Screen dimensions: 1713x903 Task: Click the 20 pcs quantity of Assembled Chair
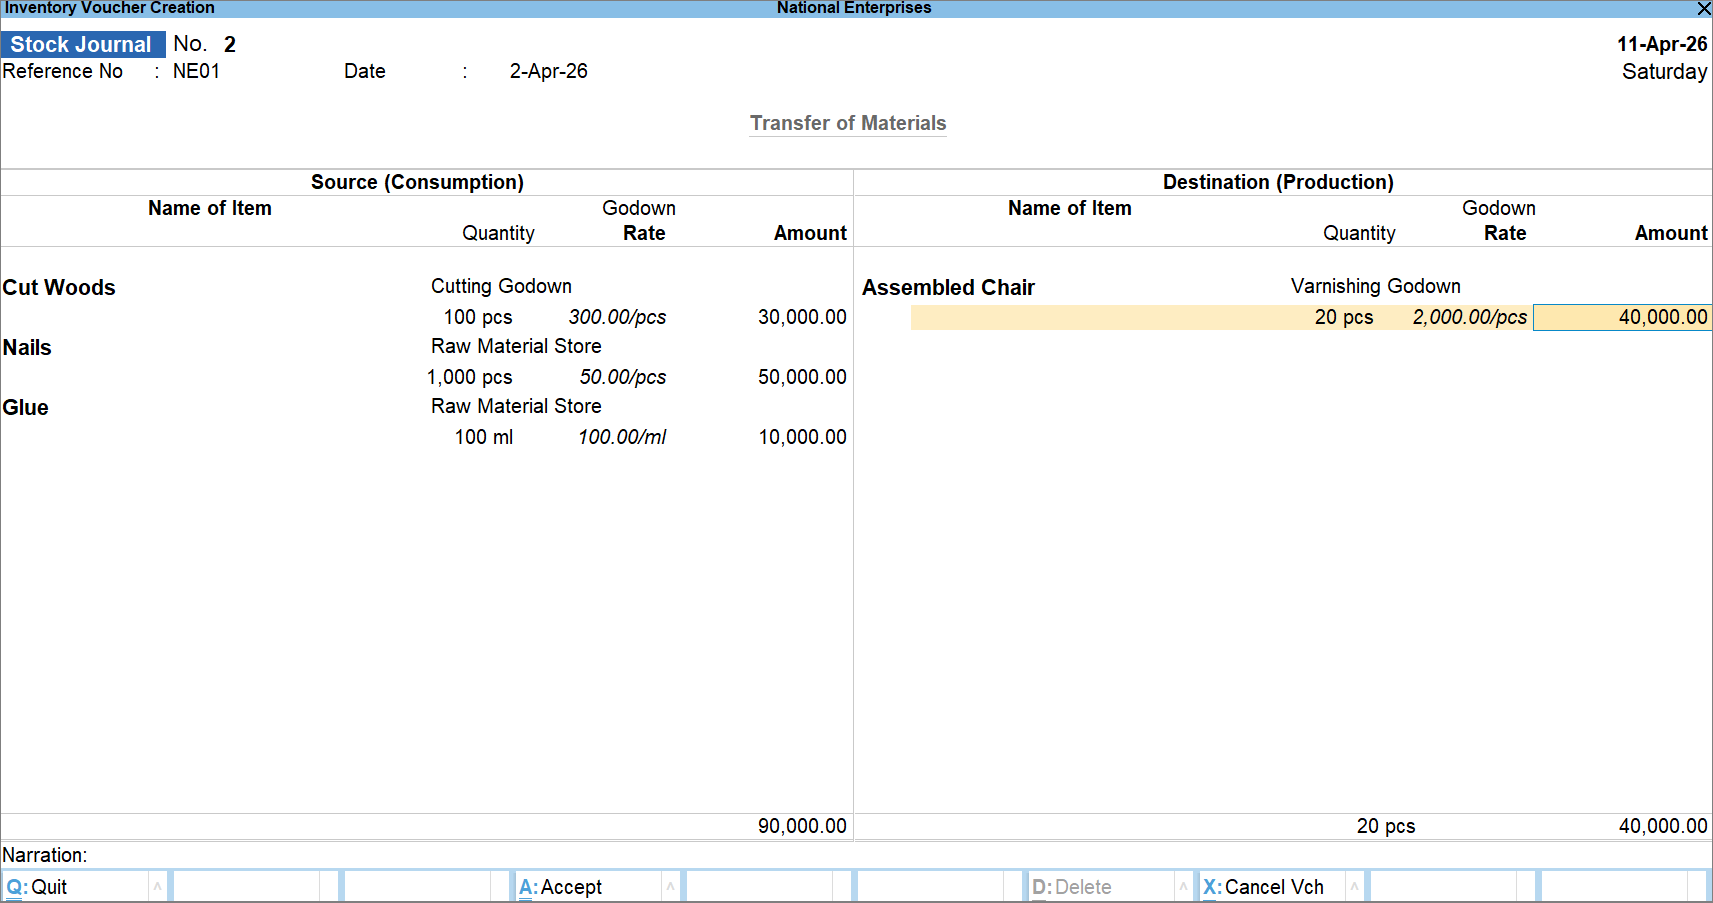[1344, 317]
